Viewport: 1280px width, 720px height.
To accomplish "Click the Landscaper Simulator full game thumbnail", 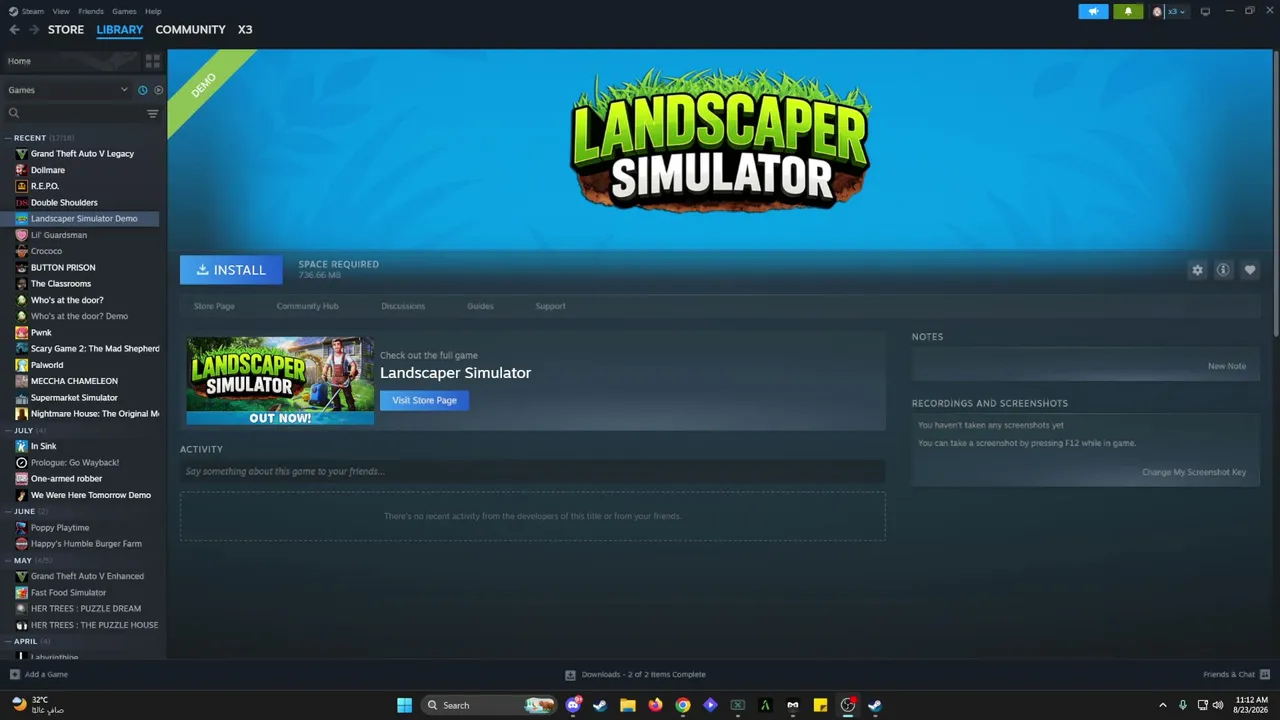I will point(280,381).
